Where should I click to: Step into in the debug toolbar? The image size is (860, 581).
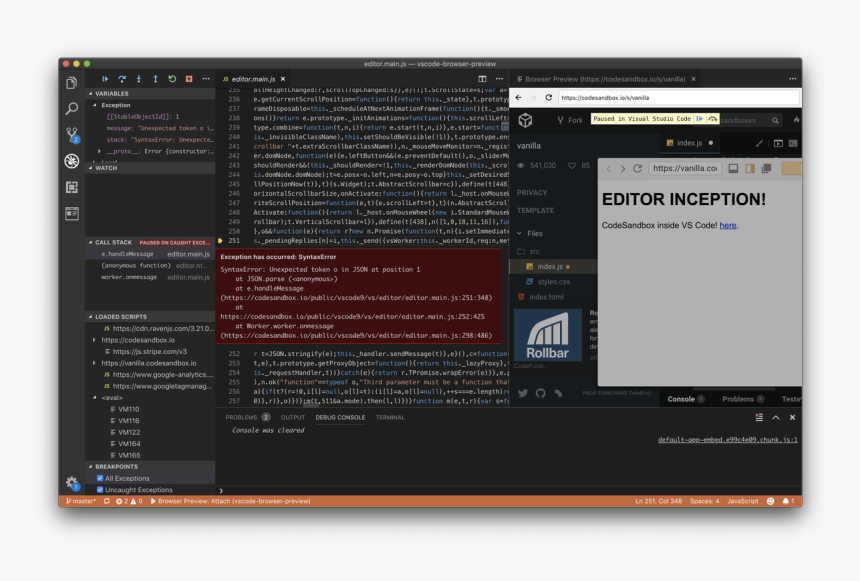point(138,79)
